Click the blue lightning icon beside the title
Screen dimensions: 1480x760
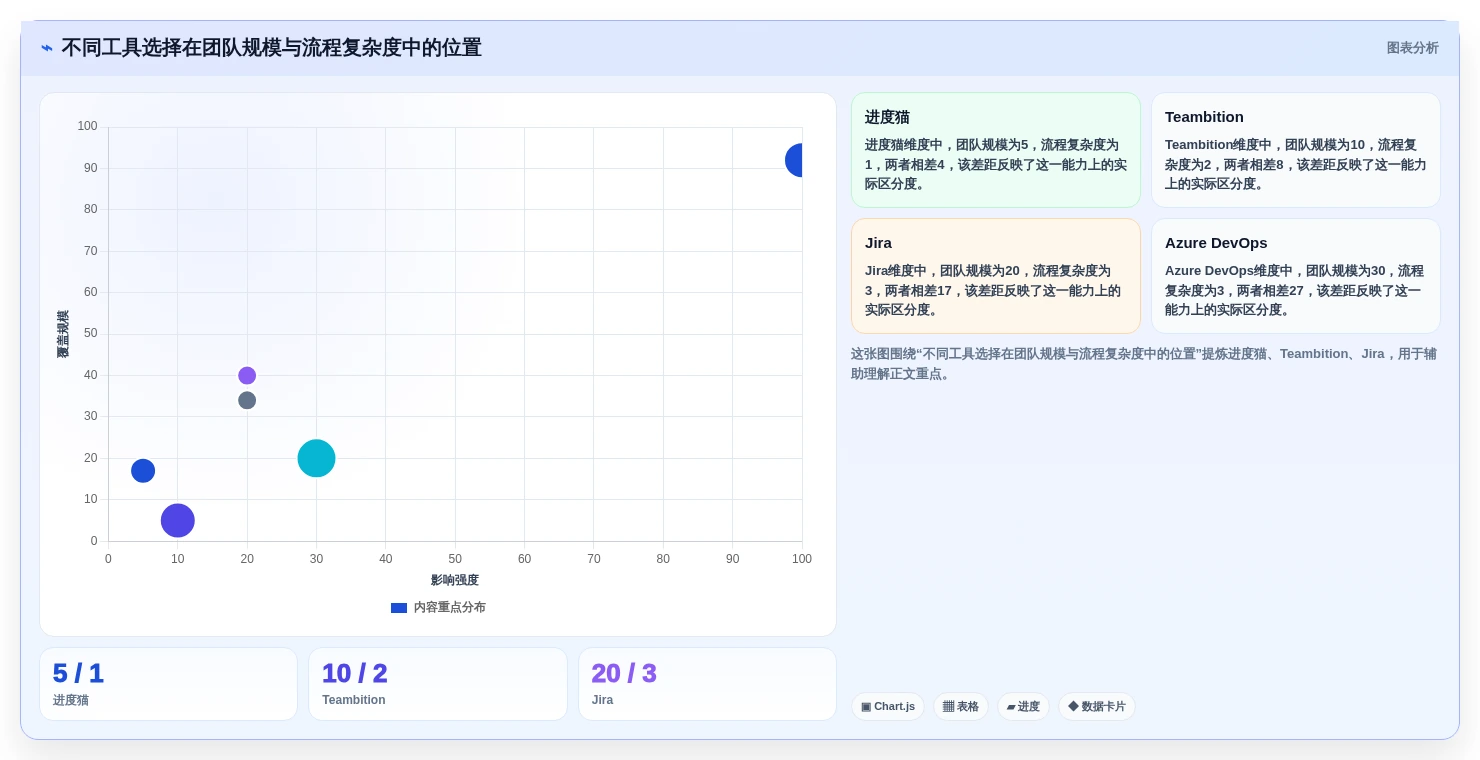[47, 48]
